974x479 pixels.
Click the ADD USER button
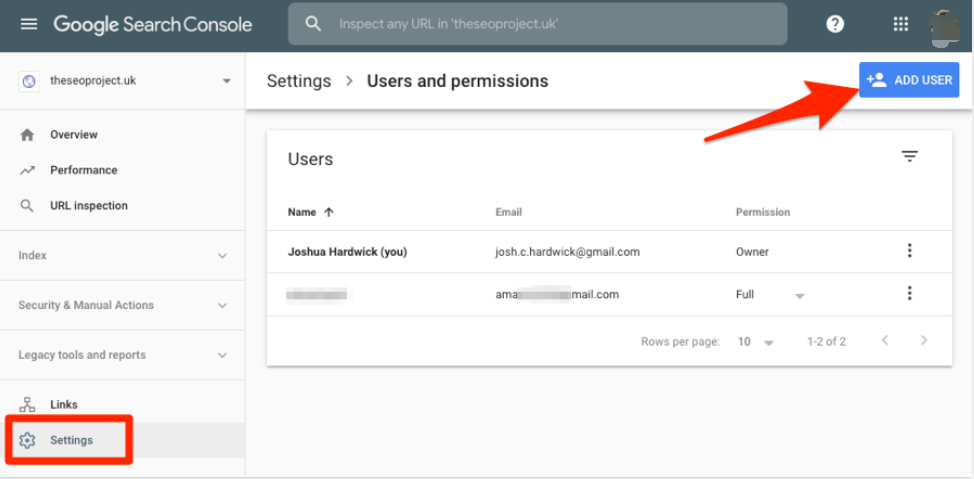tap(909, 80)
